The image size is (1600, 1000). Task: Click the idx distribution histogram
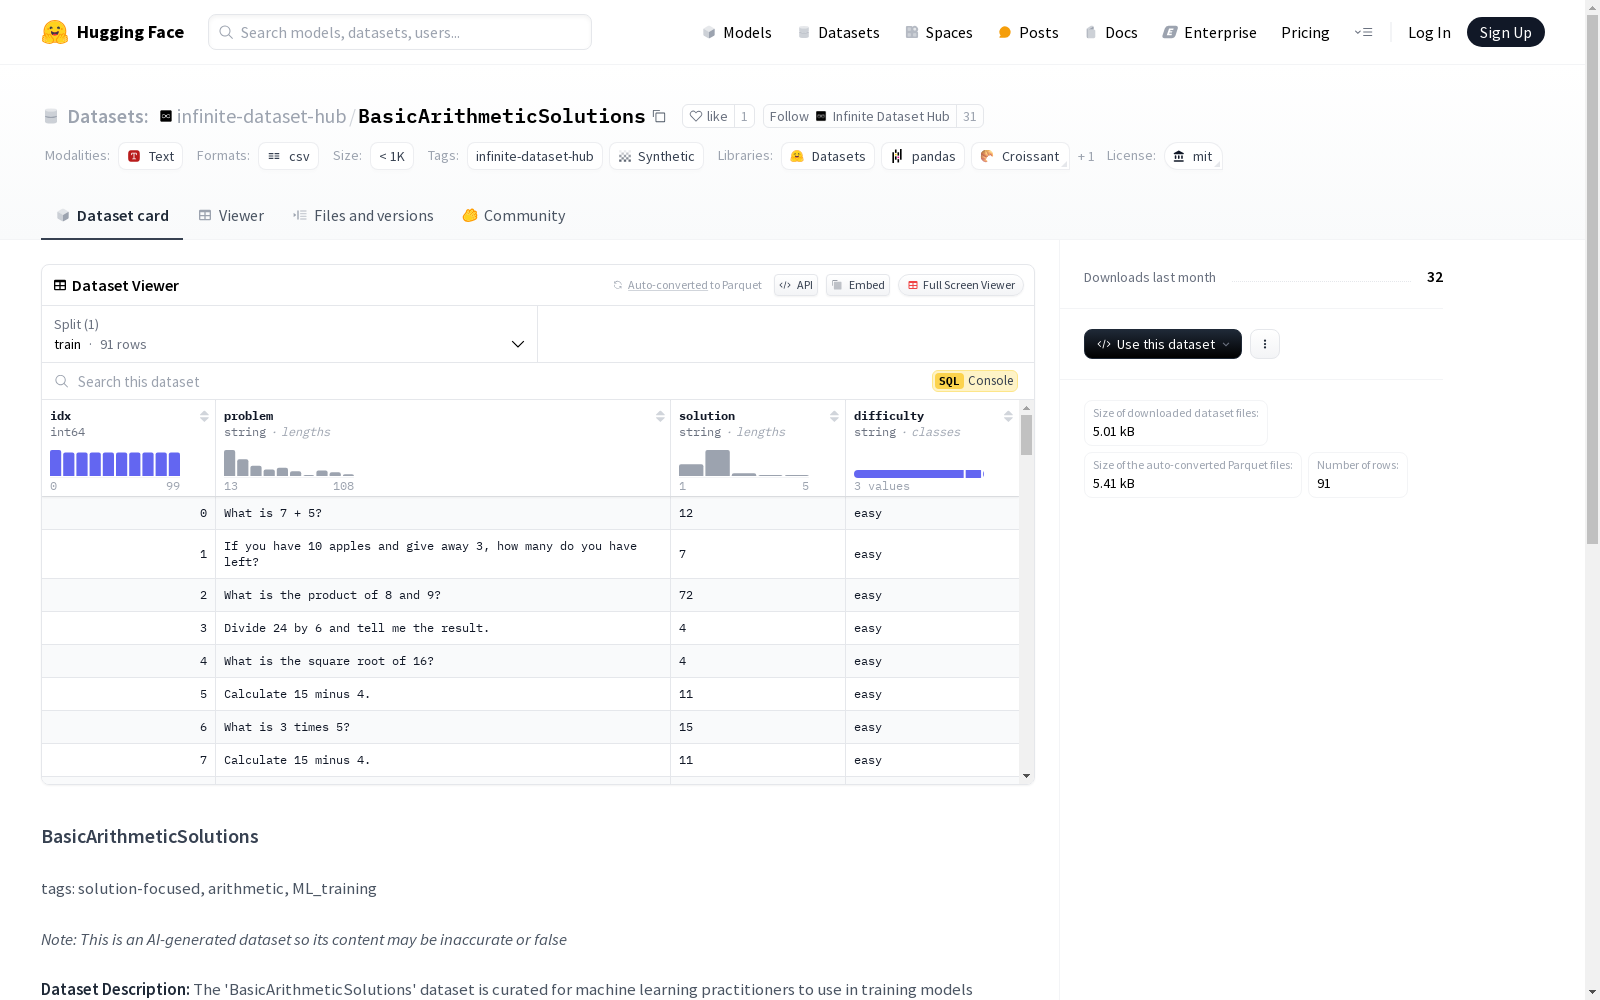click(x=115, y=463)
